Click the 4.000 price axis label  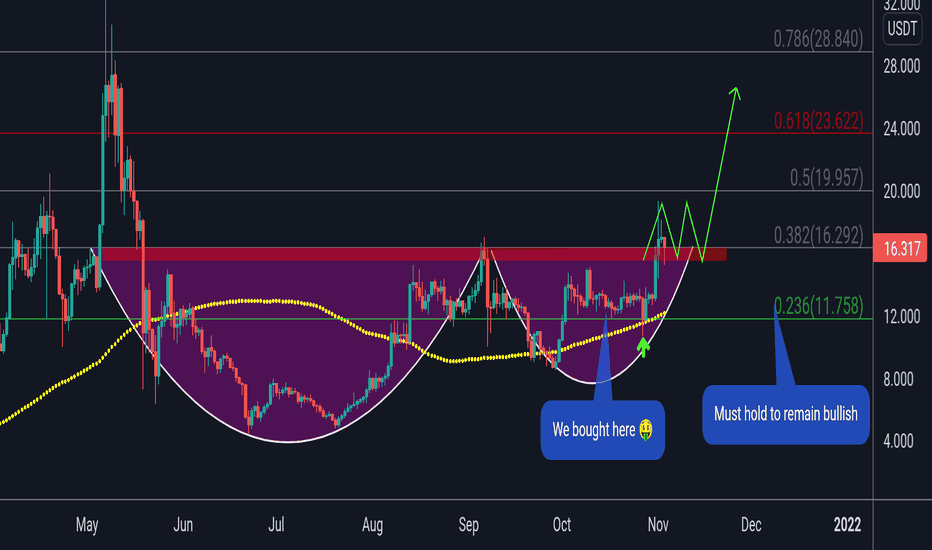(x=901, y=441)
